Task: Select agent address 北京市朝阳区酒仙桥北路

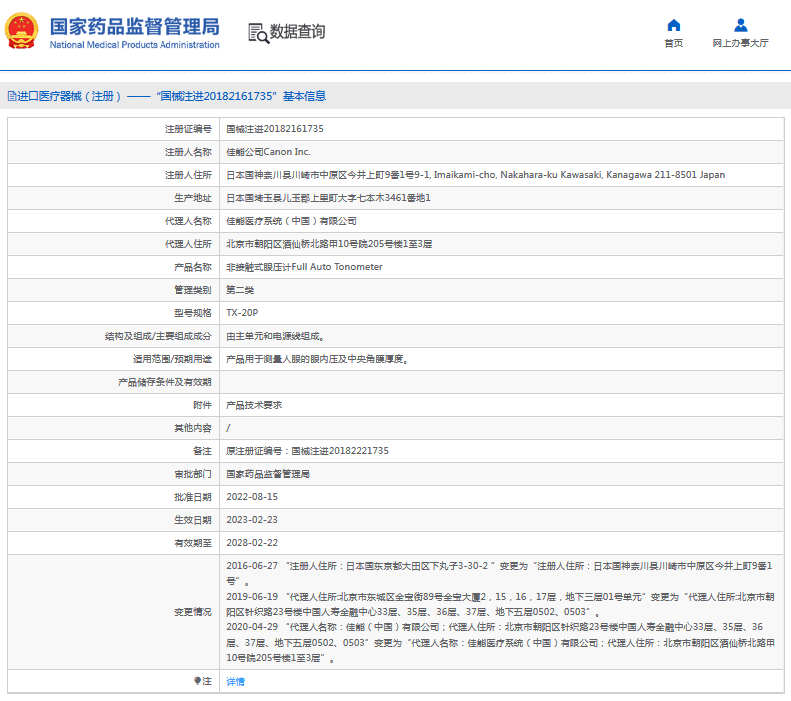Action: [329, 244]
